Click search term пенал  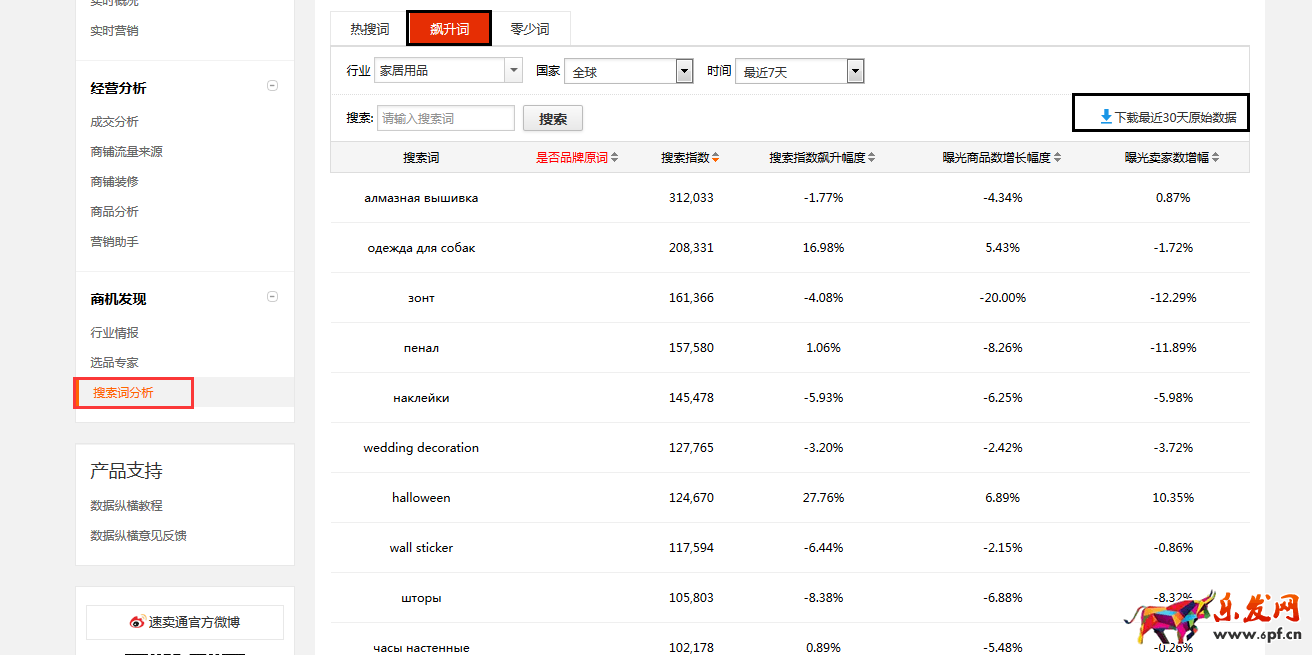tap(421, 348)
